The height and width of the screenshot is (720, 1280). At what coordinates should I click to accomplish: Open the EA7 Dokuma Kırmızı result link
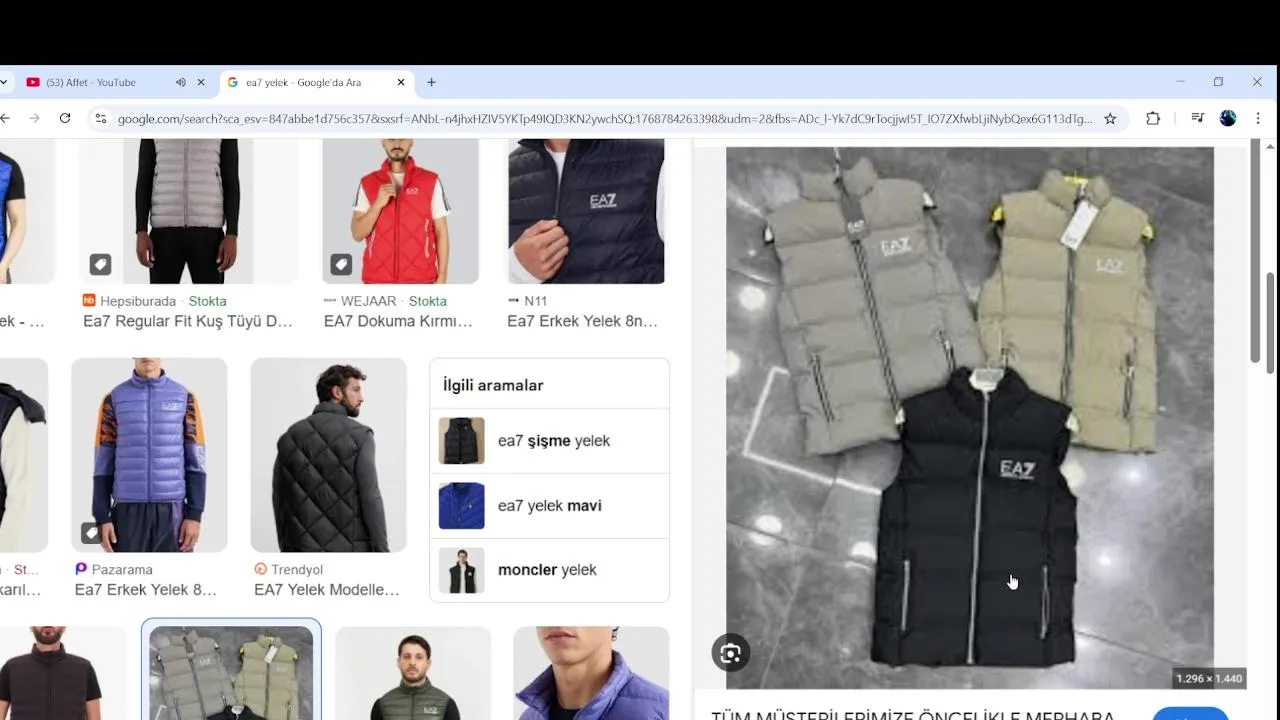click(x=398, y=321)
